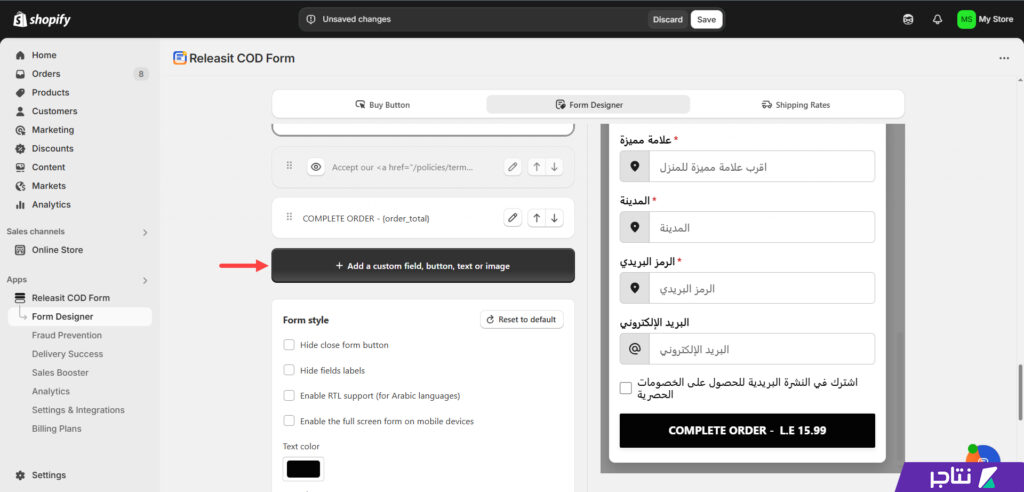This screenshot has height=492, width=1024.
Task: Open Settings & Integrations
Action: click(x=78, y=410)
